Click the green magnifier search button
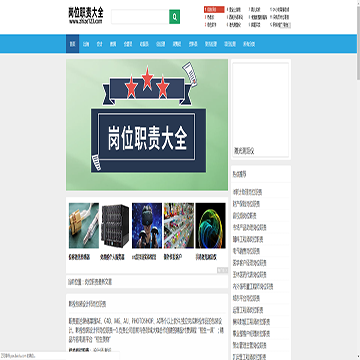The image size is (360, 360). point(174,17)
